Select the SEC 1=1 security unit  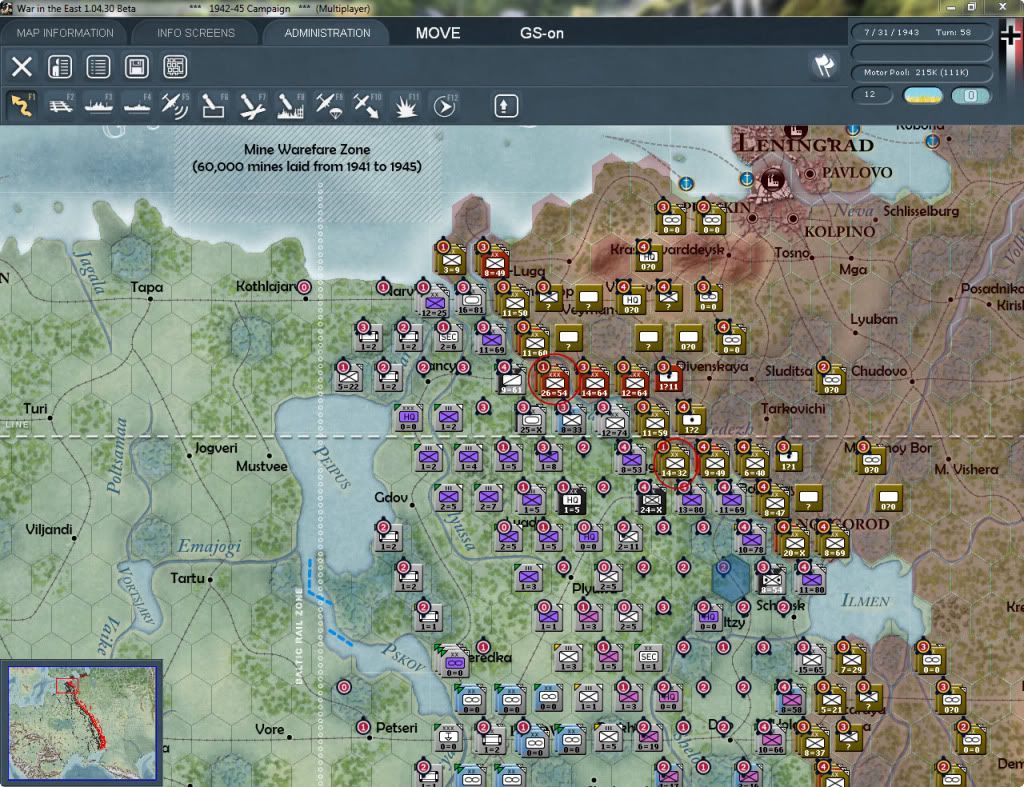[648, 658]
